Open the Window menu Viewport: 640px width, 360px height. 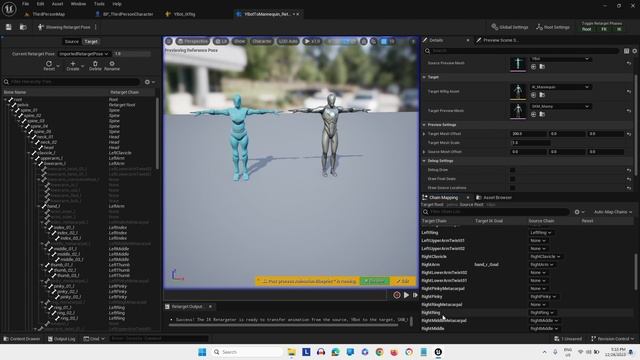pyautogui.click(x=78, y=4)
